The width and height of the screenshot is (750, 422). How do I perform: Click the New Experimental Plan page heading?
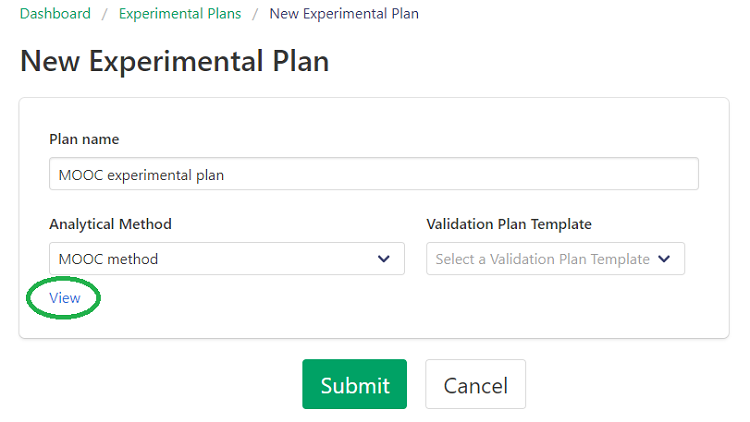[x=174, y=61]
